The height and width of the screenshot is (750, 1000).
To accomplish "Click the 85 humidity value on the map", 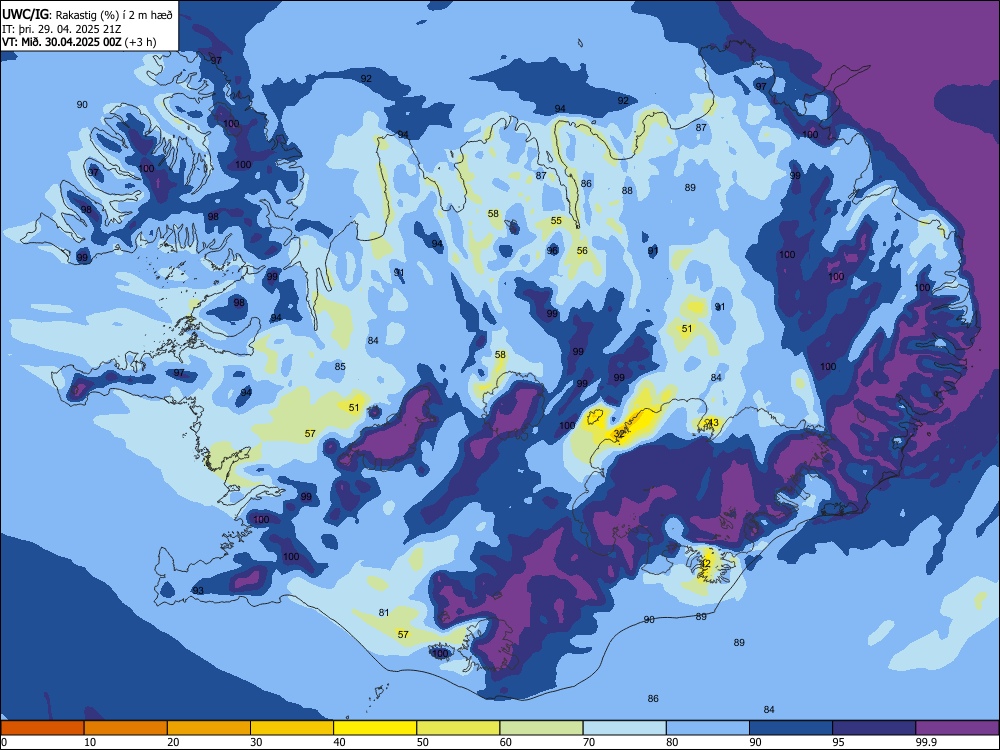I will [340, 367].
